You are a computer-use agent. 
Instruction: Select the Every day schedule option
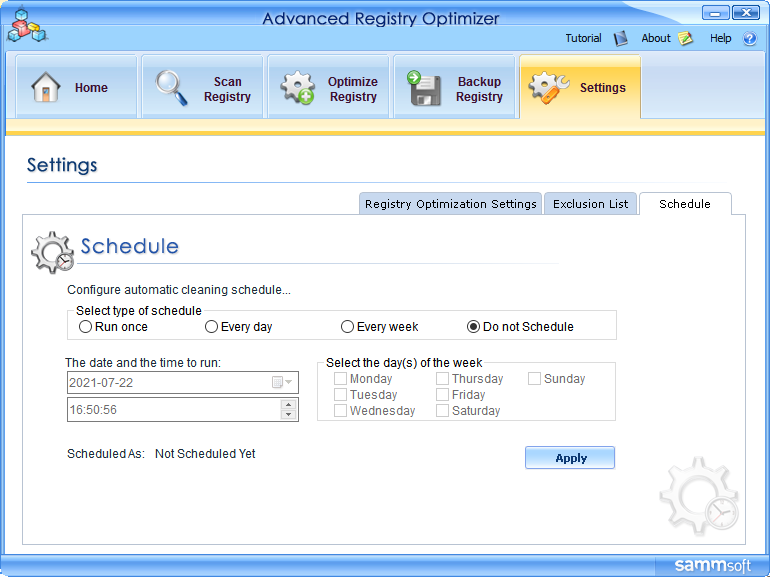[x=211, y=327]
